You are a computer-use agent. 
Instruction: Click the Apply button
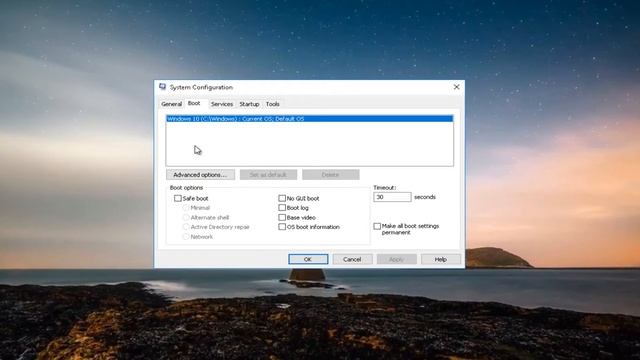pos(396,259)
